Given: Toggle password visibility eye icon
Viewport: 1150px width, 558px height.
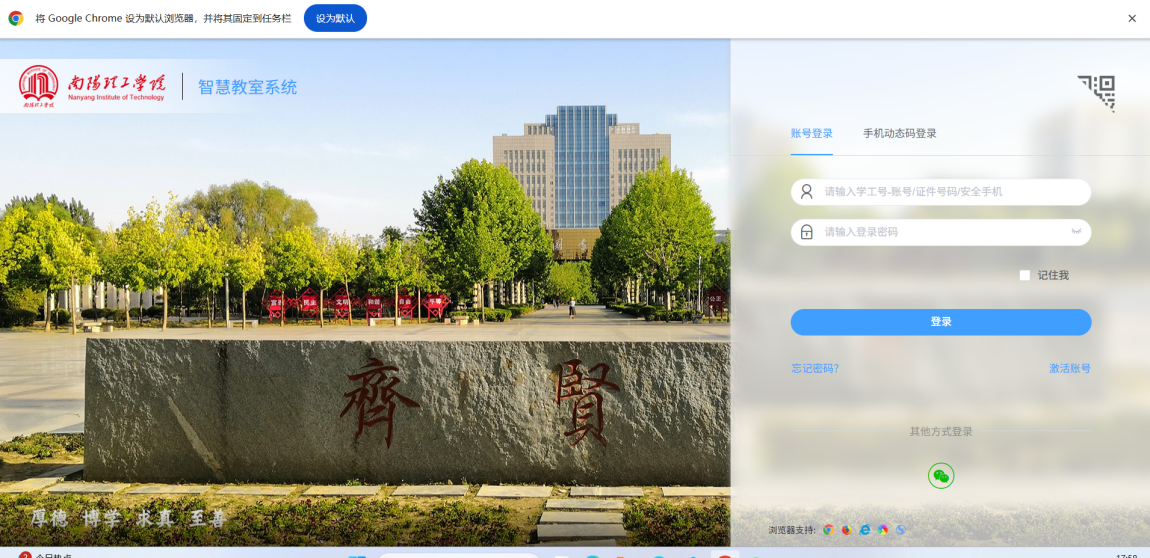Looking at the screenshot, I should [1076, 232].
